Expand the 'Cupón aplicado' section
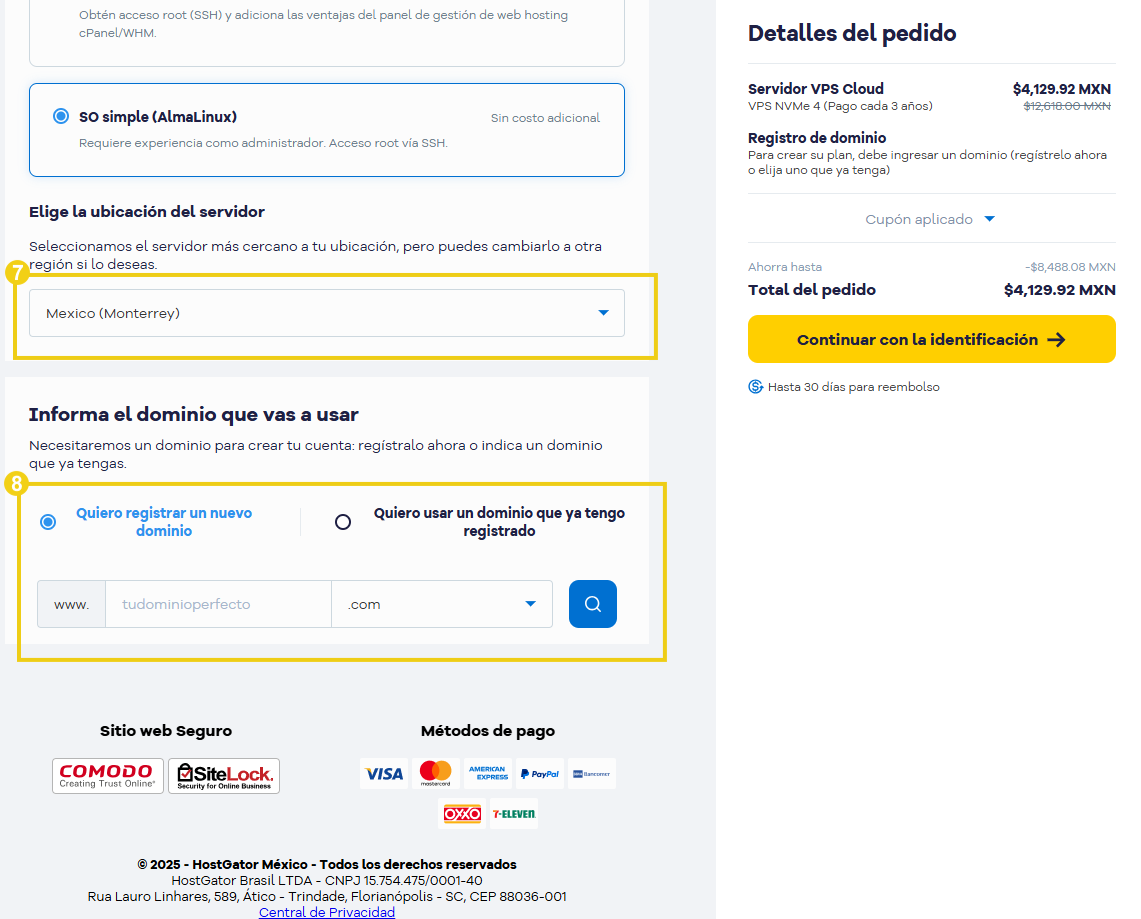 [x=930, y=219]
